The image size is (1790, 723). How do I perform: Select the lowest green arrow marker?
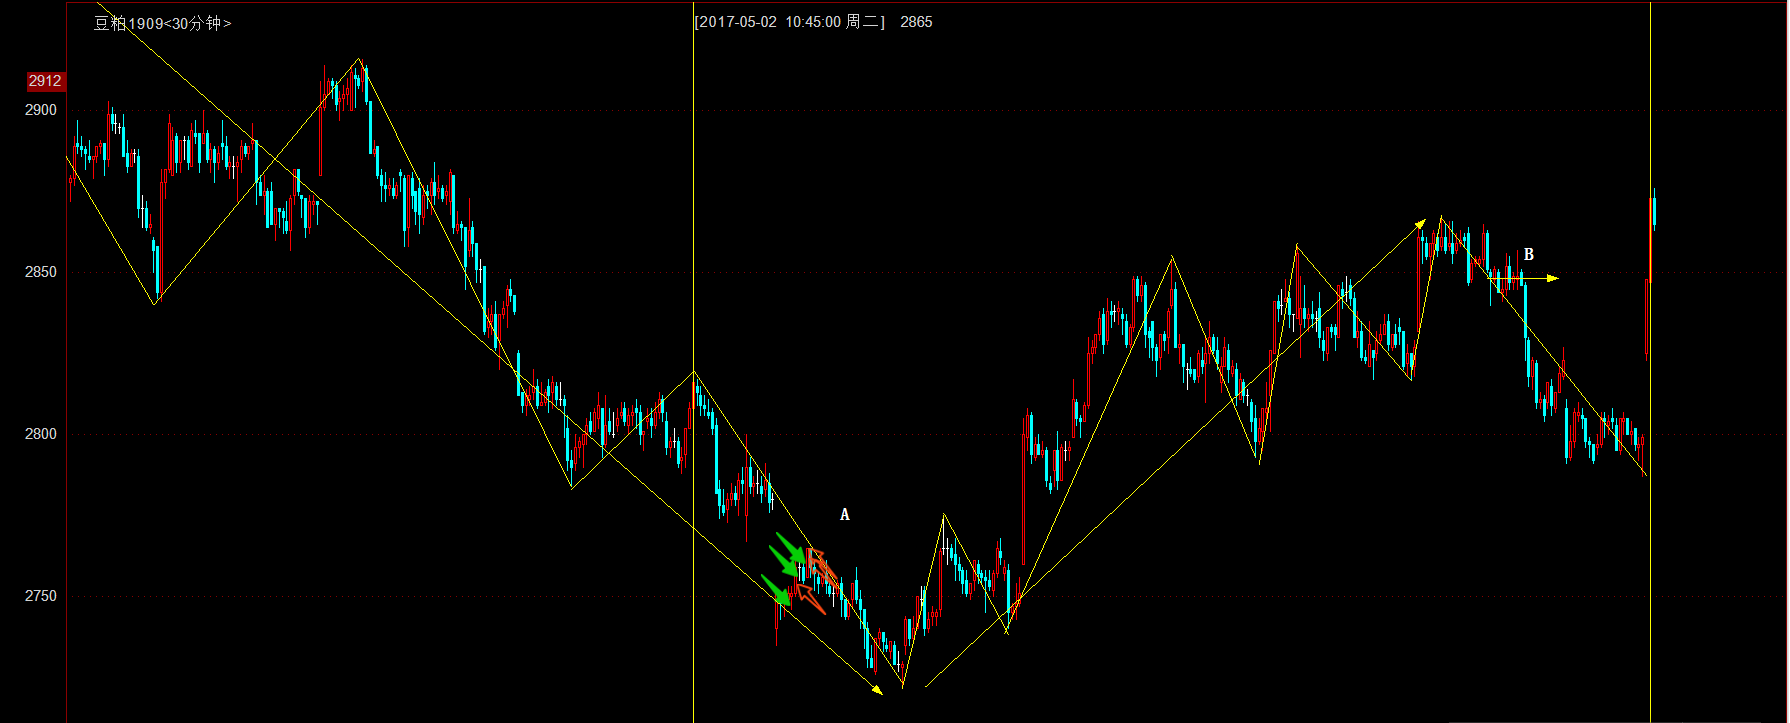pyautogui.click(x=776, y=590)
